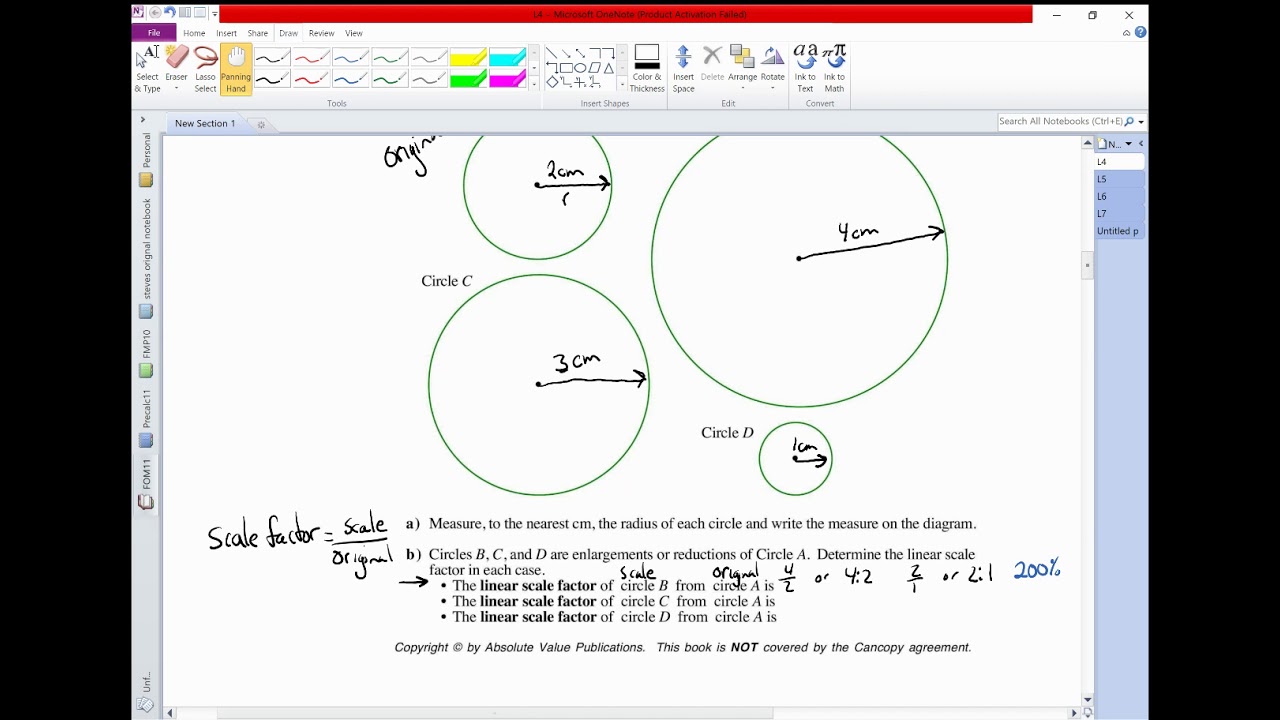Select the thick black pen in bottom row
This screenshot has height=720, width=1280.
[272, 79]
